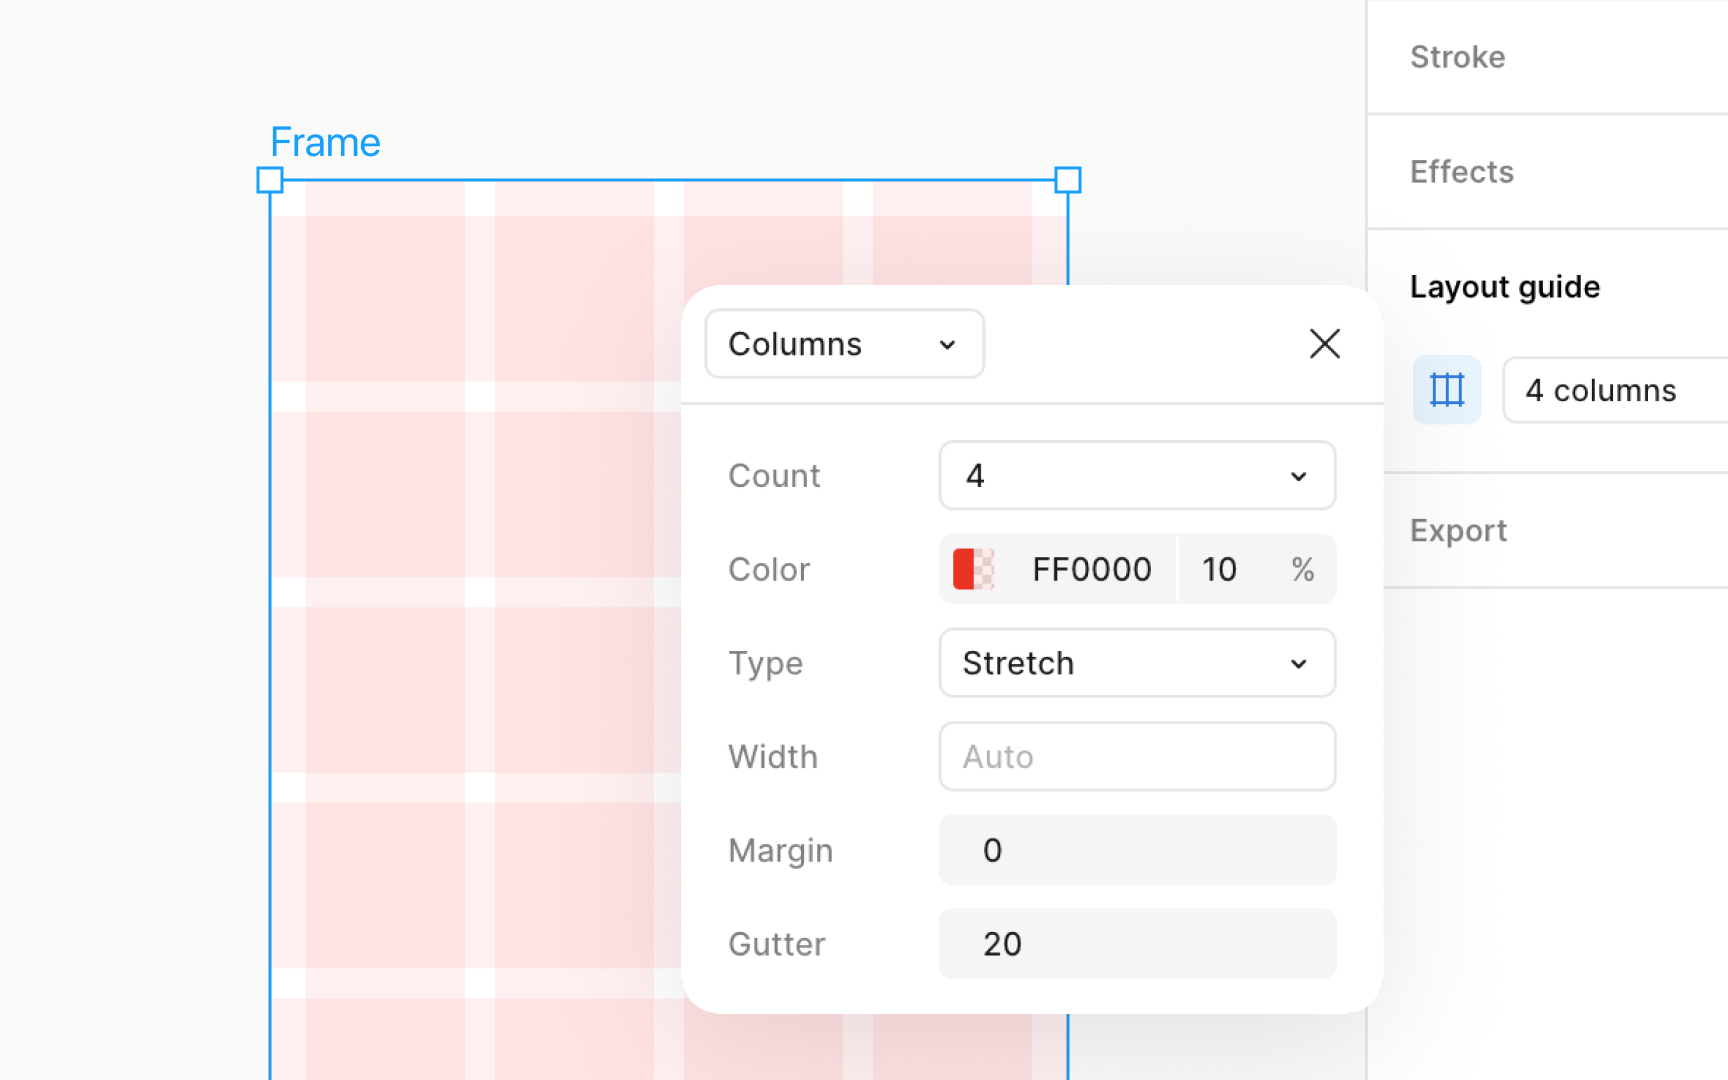Image resolution: width=1728 pixels, height=1080 pixels.
Task: Edit the color opacity 10 percent field
Action: point(1219,569)
